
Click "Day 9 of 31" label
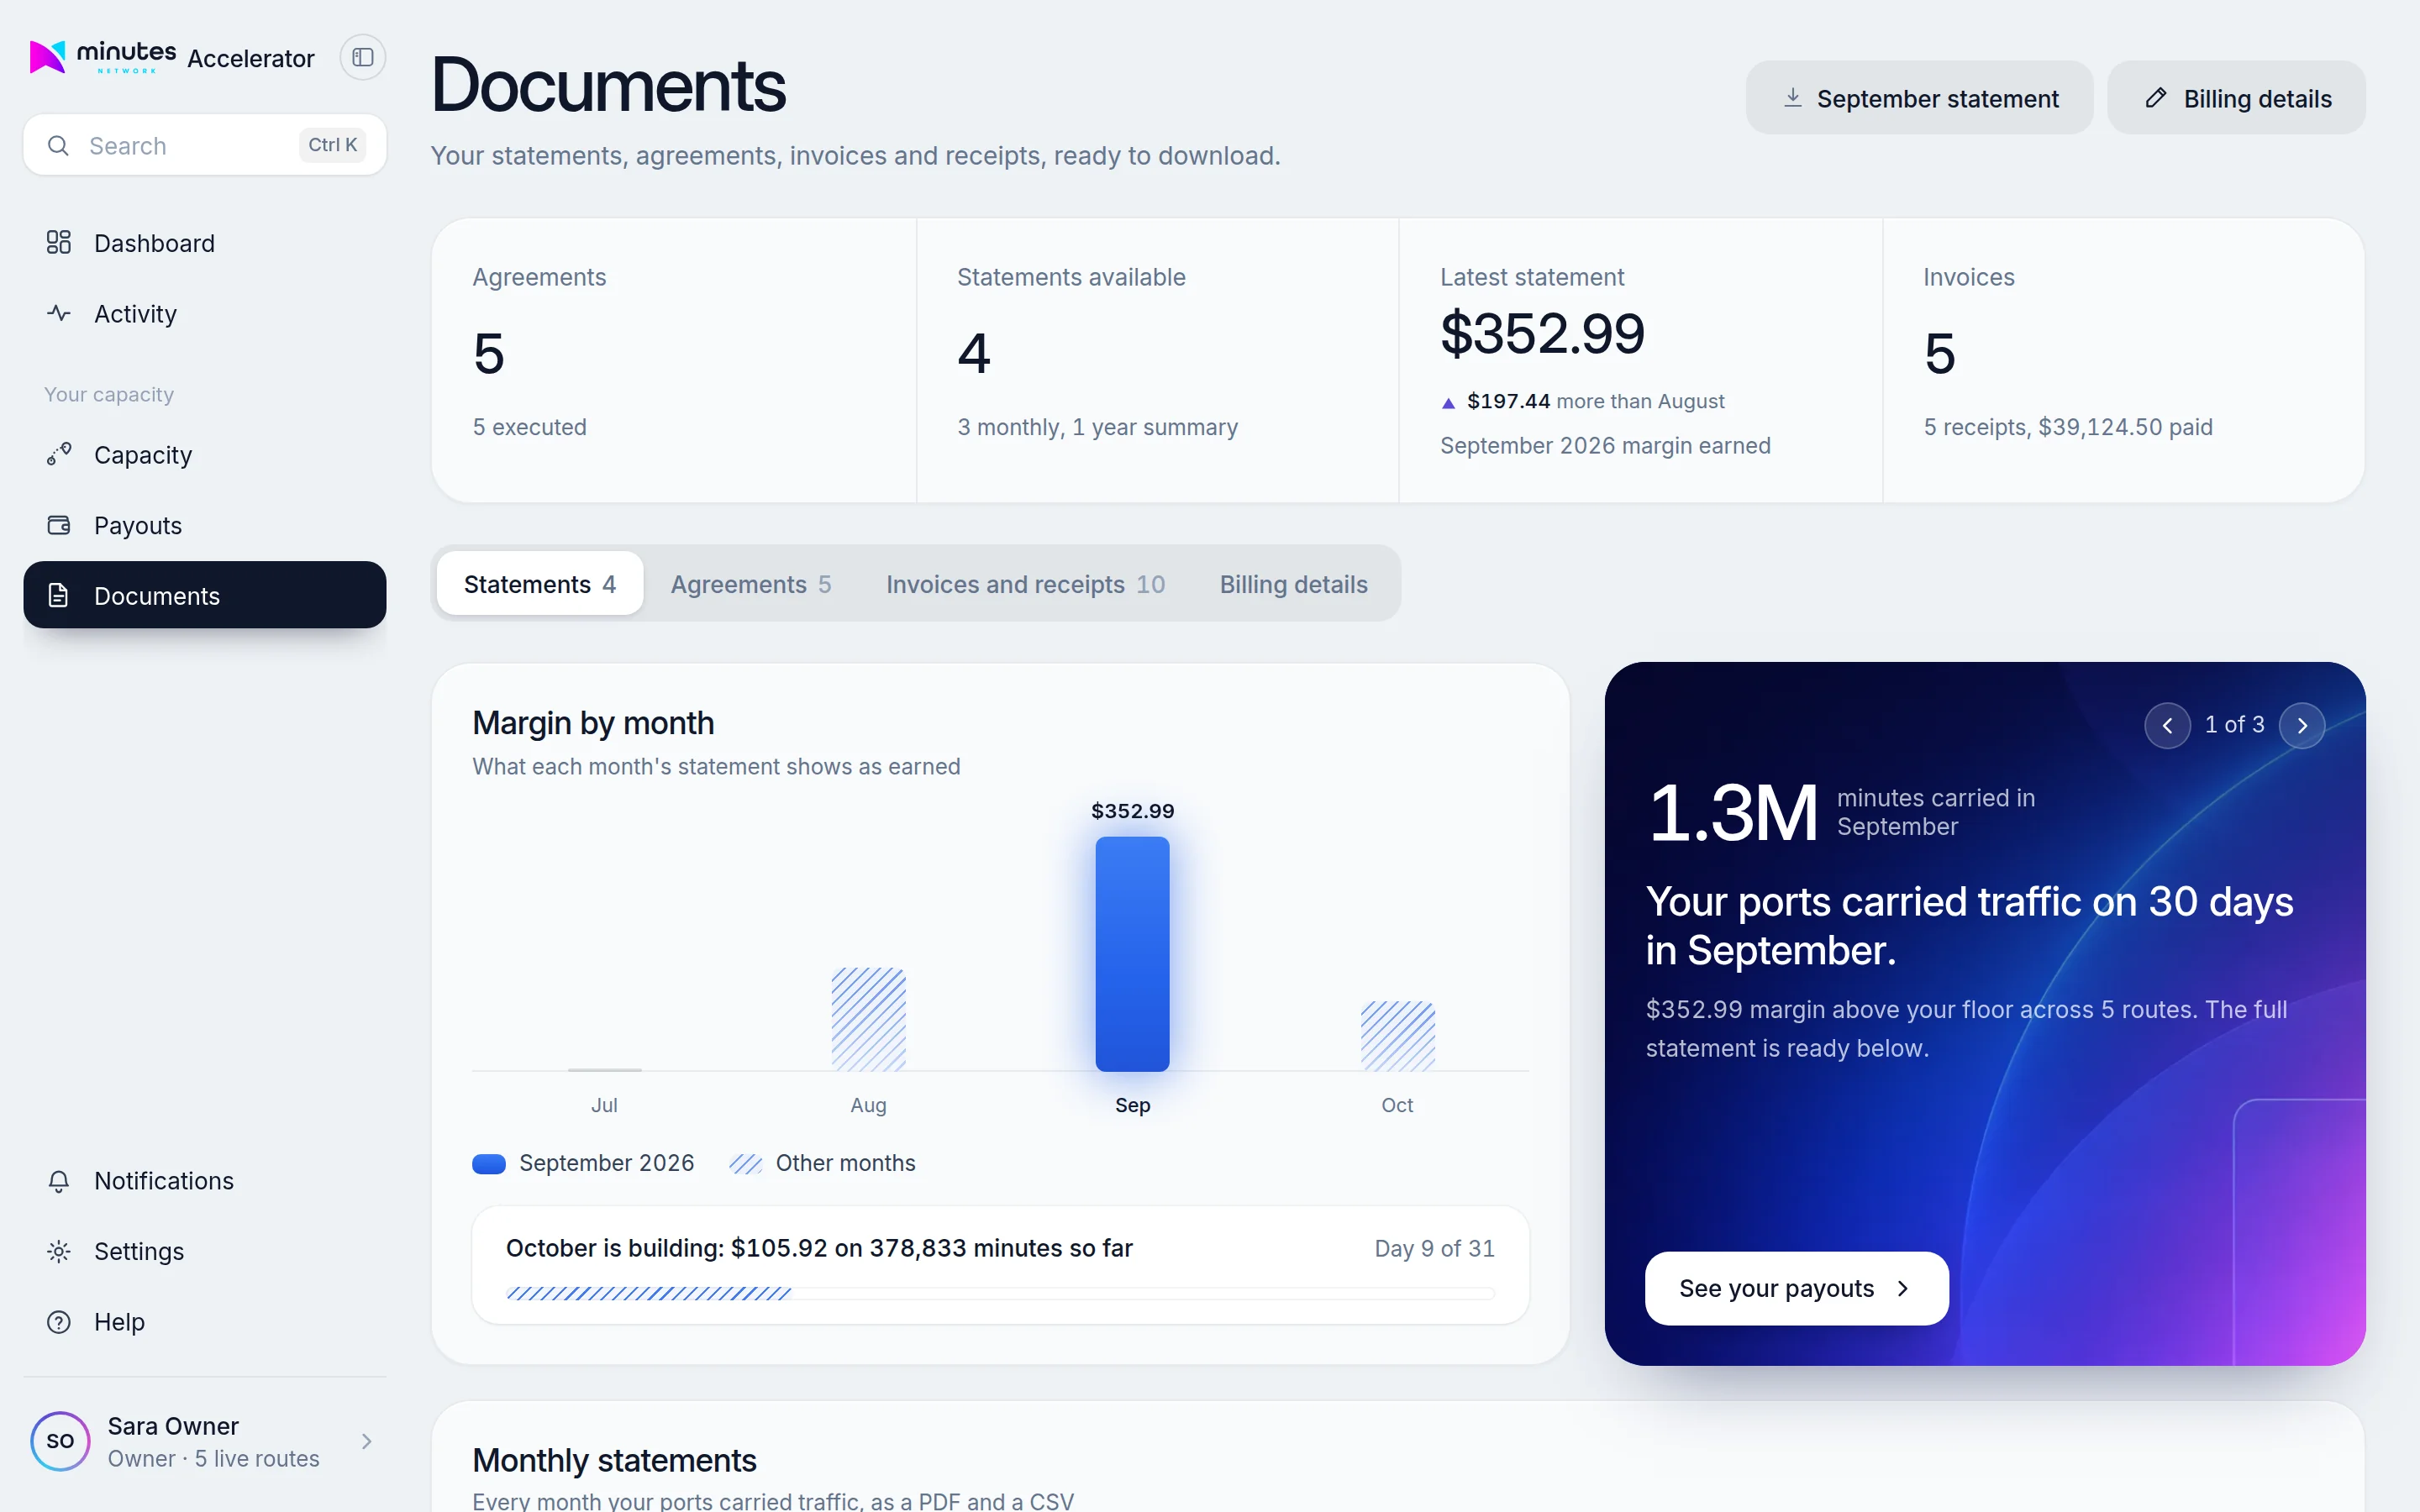point(1434,1248)
